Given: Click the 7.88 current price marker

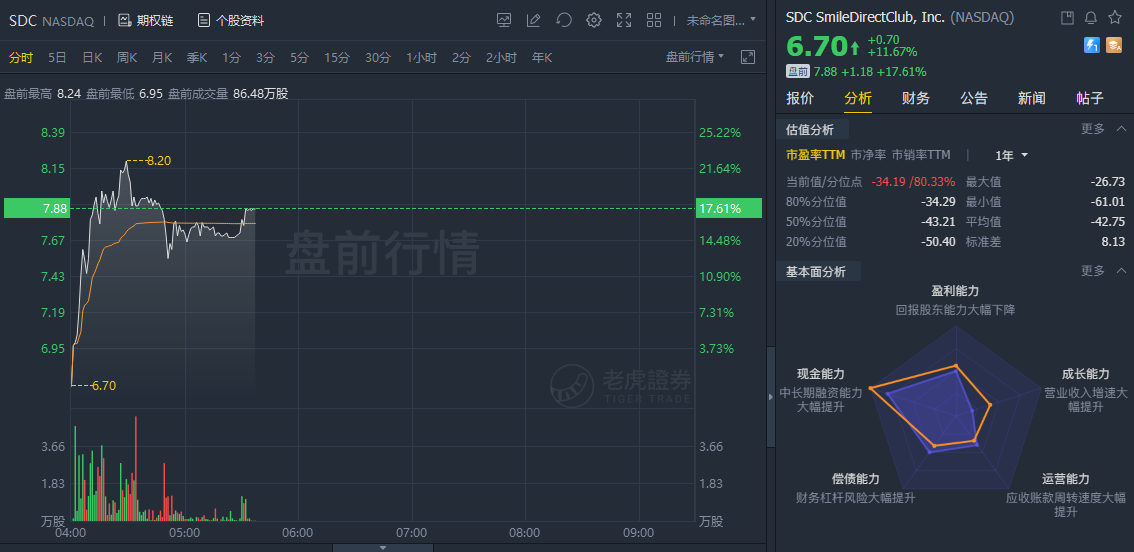Looking at the screenshot, I should [37, 208].
